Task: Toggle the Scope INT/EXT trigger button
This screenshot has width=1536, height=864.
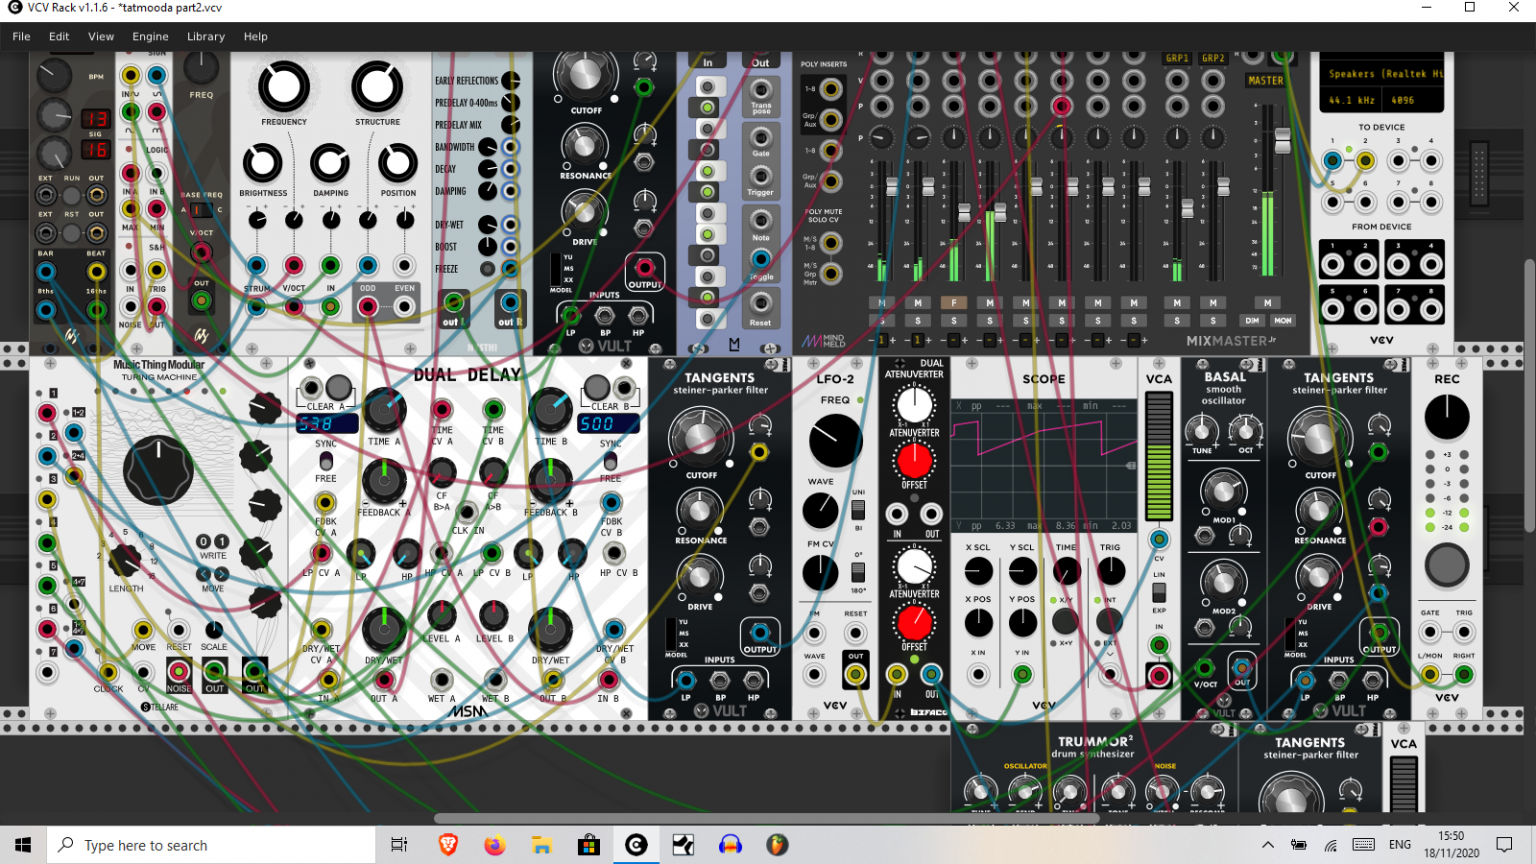Action: (x=1110, y=621)
